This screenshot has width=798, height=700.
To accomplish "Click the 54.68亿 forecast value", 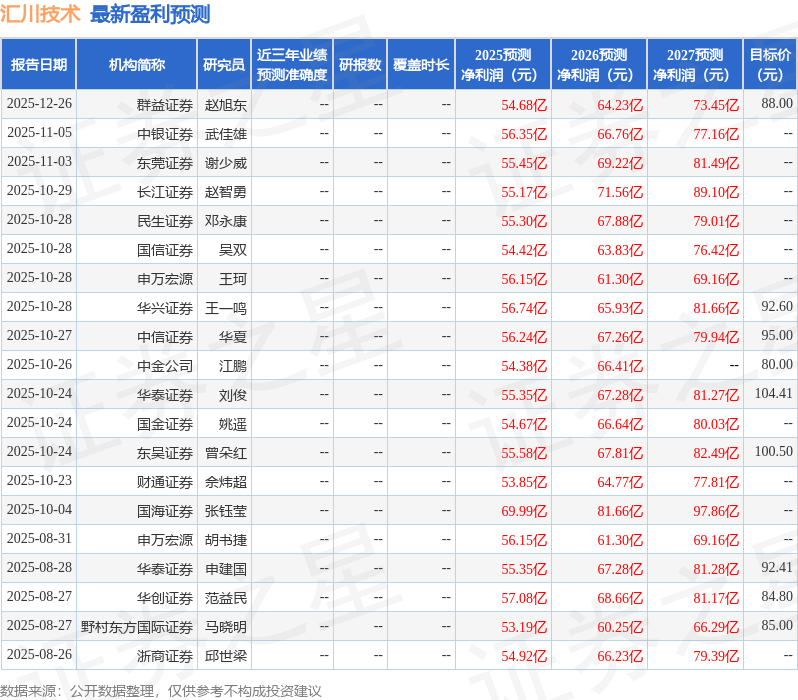I will (x=524, y=105).
